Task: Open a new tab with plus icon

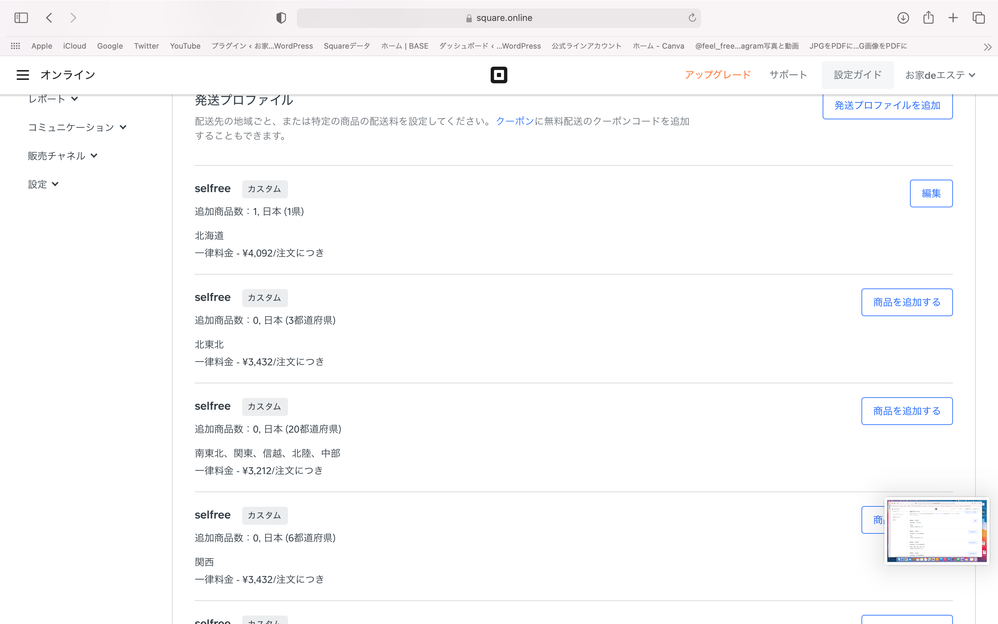Action: coord(953,18)
